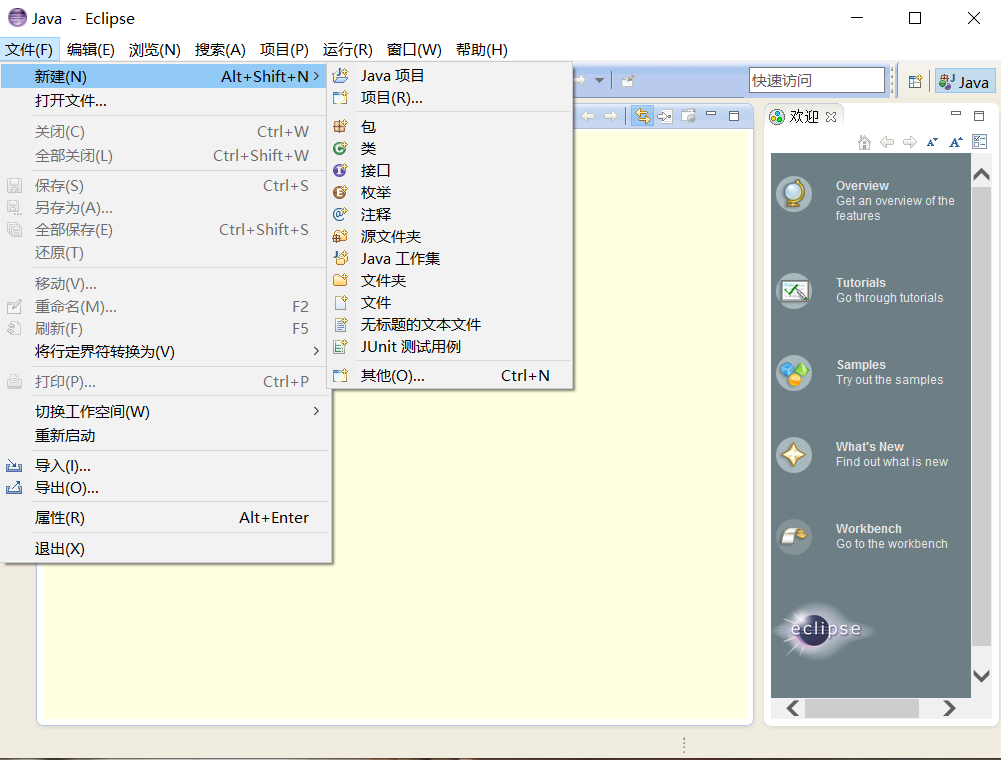Choose 重新启动 to restart Eclipse
Image resolution: width=1001 pixels, height=760 pixels.
166,436
